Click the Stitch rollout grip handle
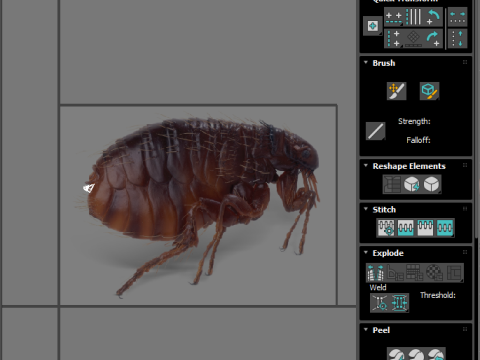 (x=465, y=209)
